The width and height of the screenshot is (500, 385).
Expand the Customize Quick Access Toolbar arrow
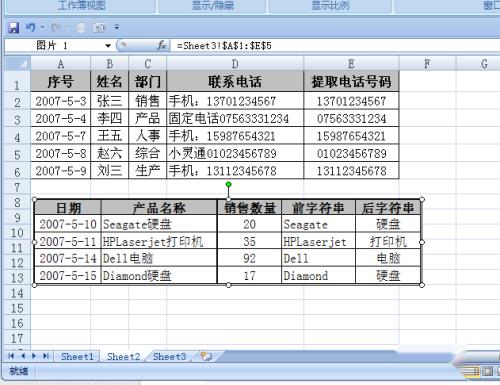pos(117,27)
